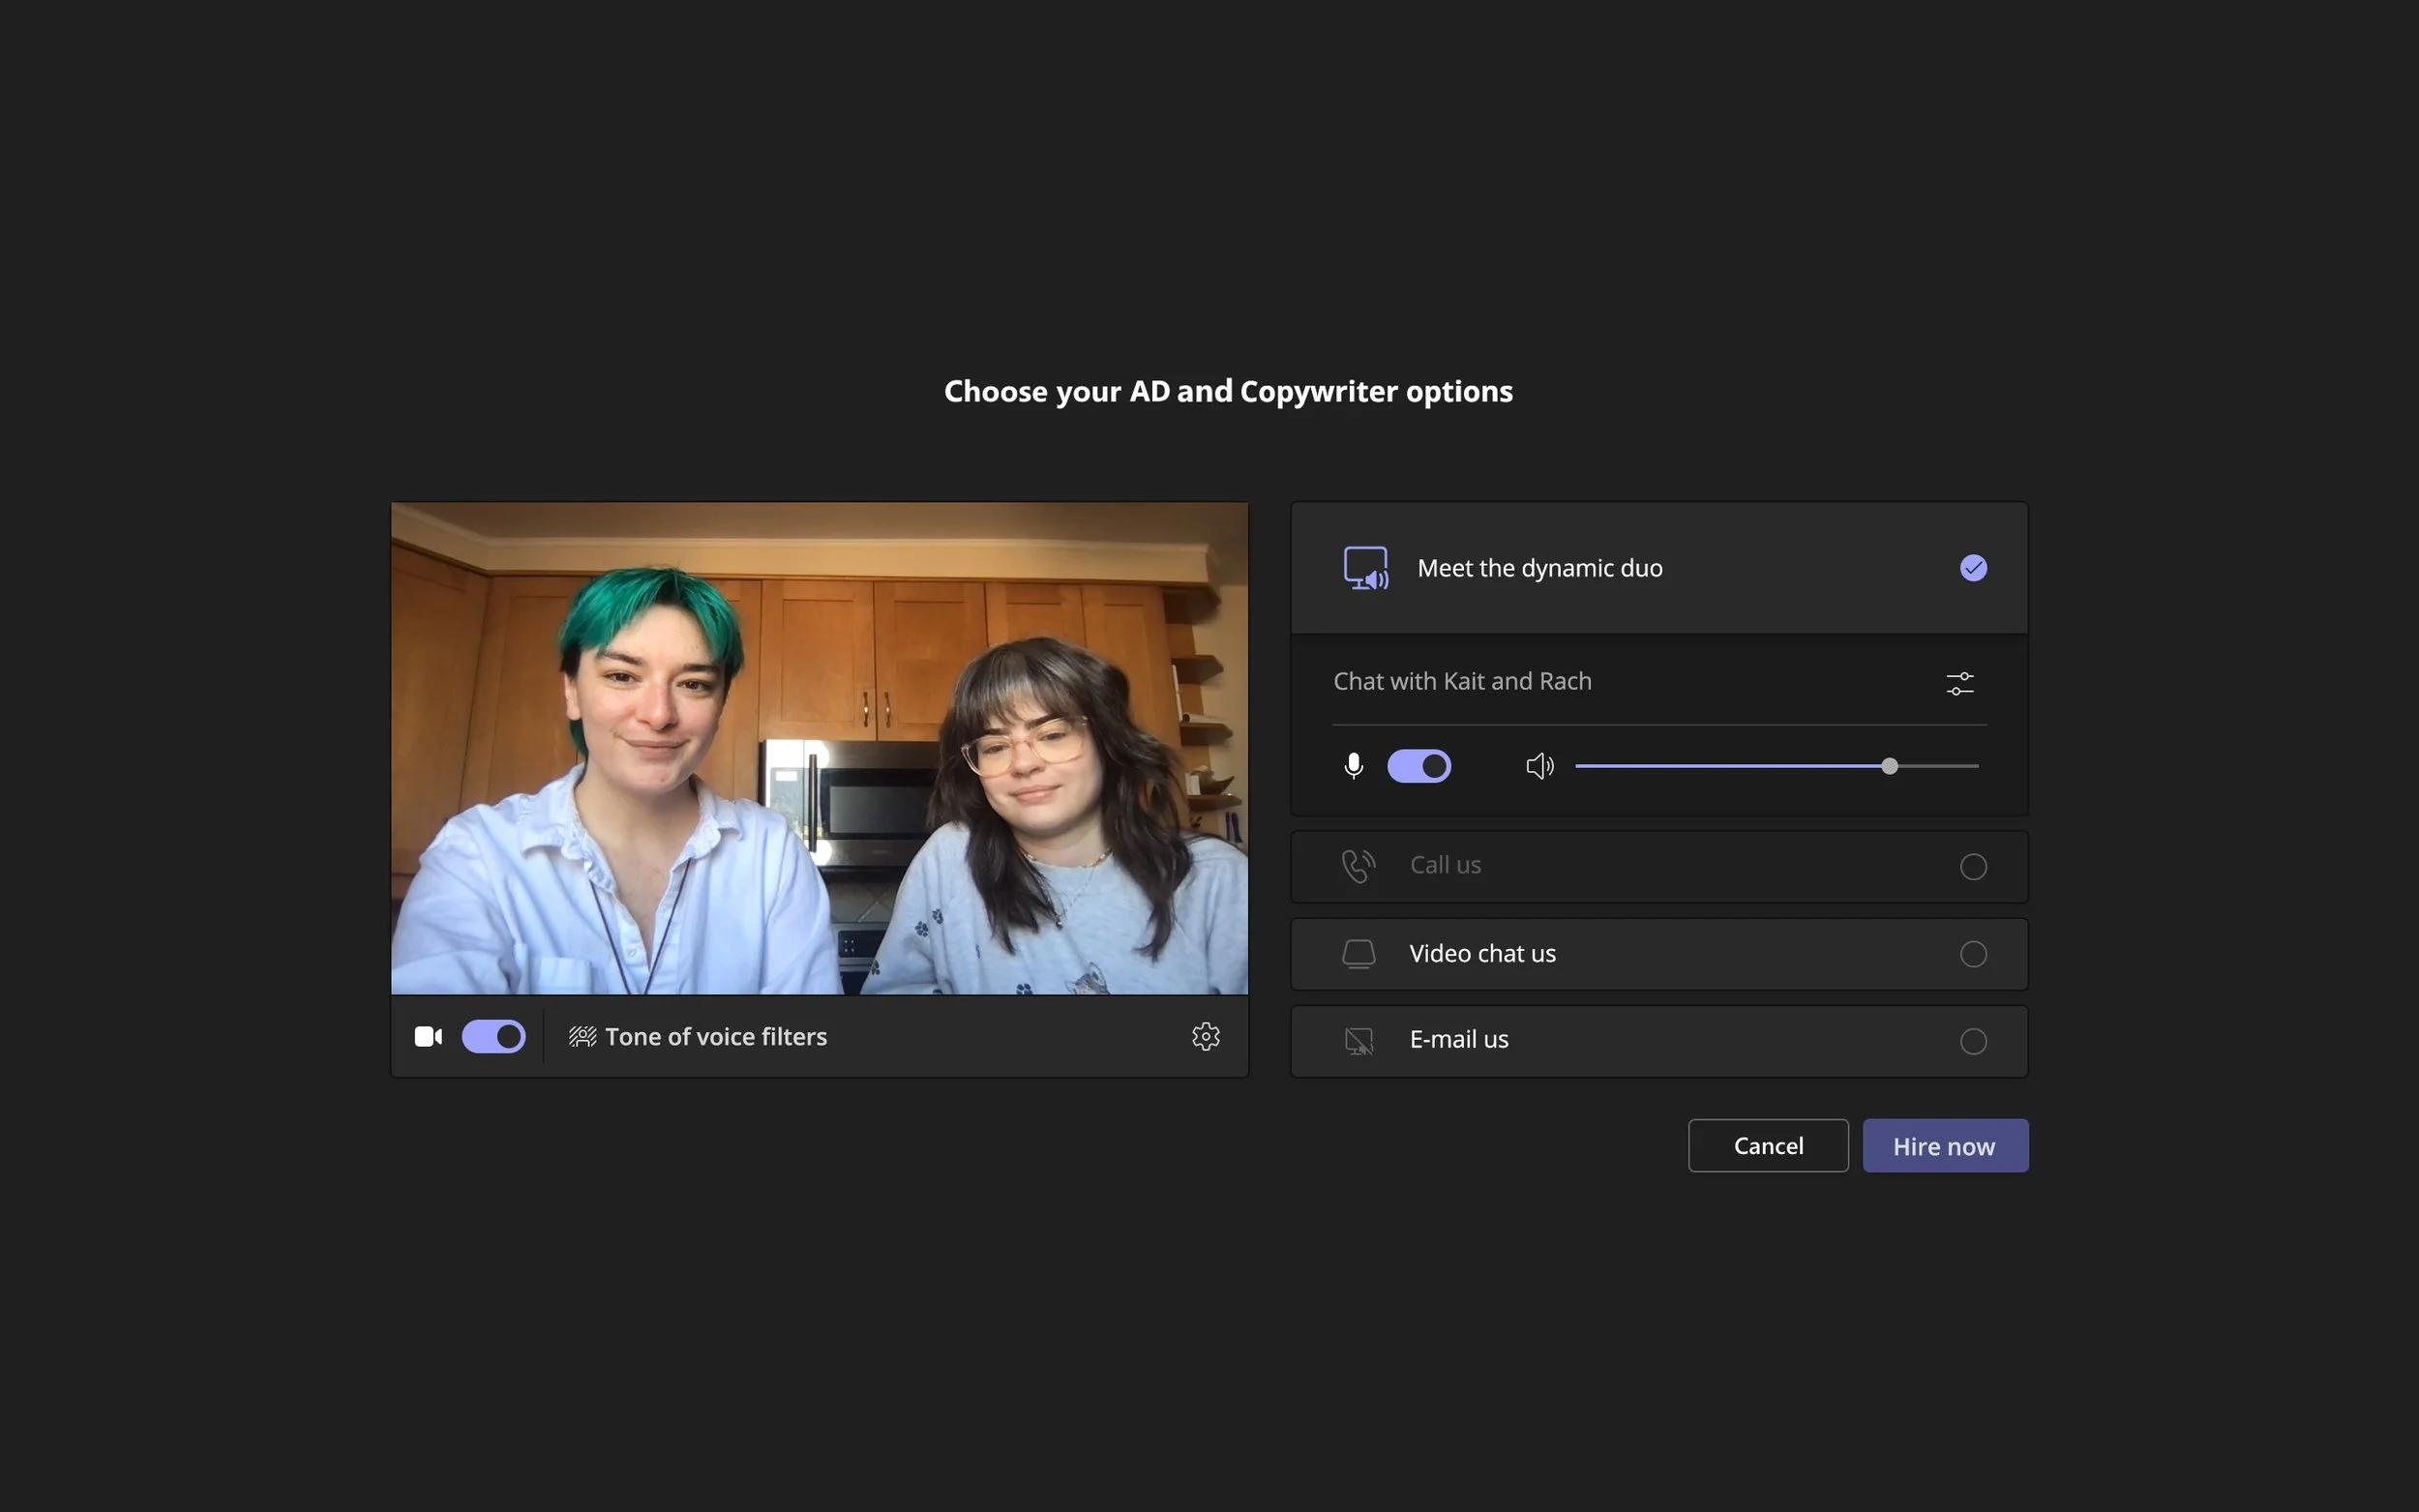Open video settings gear icon
This screenshot has height=1512, width=2419.
coord(1206,1036)
